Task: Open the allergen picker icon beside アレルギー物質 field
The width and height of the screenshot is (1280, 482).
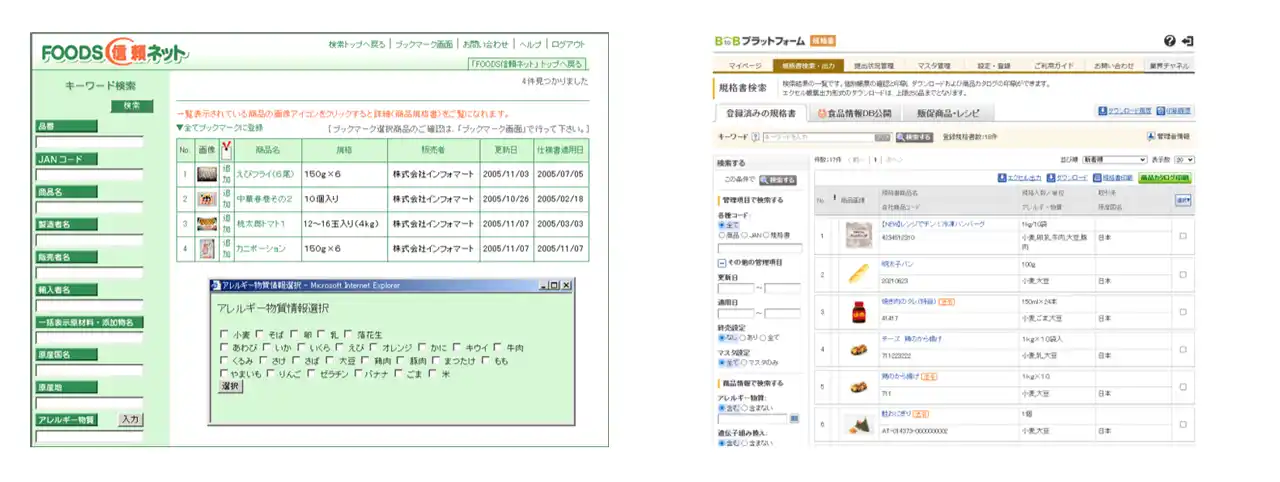Action: [795, 418]
